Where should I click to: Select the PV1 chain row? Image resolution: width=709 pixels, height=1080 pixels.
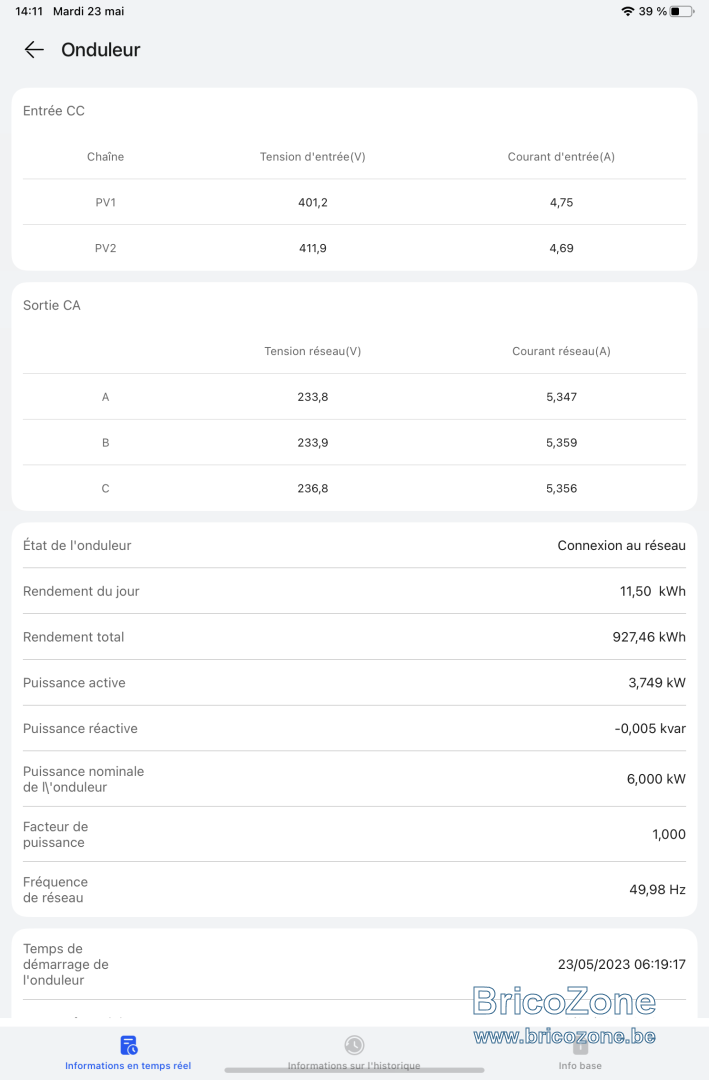(x=354, y=202)
